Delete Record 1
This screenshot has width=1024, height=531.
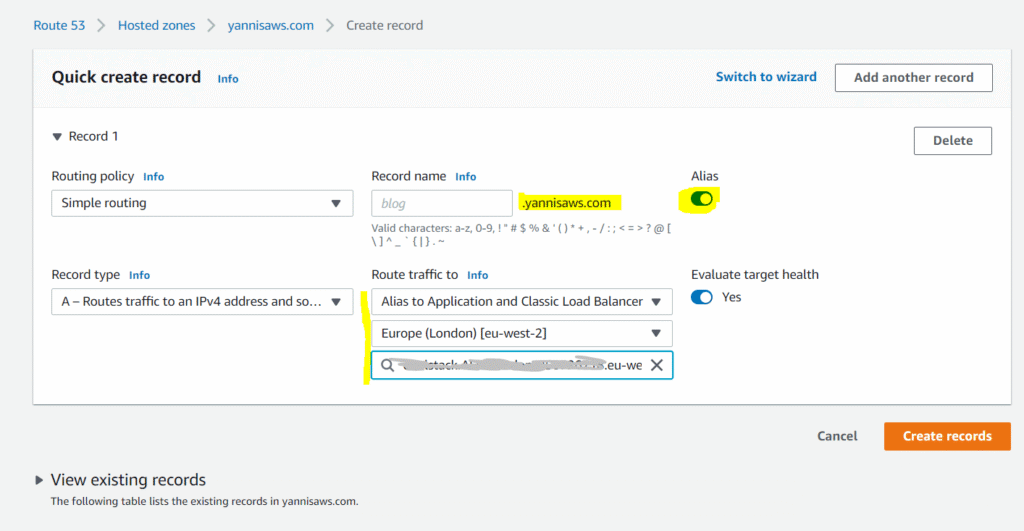(x=952, y=141)
